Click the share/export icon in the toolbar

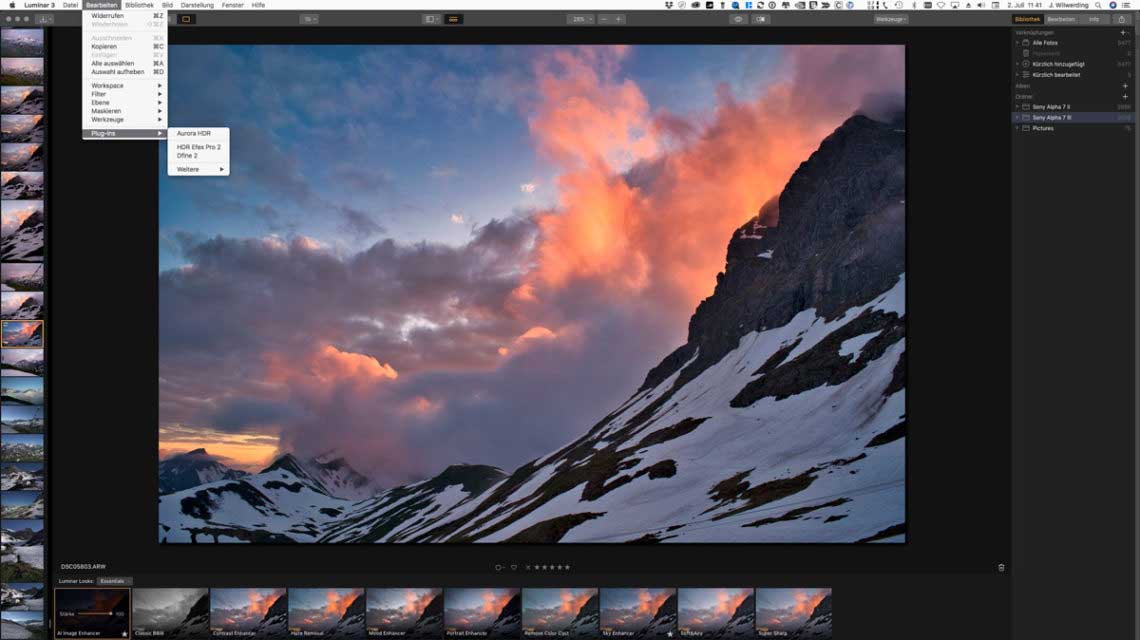click(x=1121, y=19)
